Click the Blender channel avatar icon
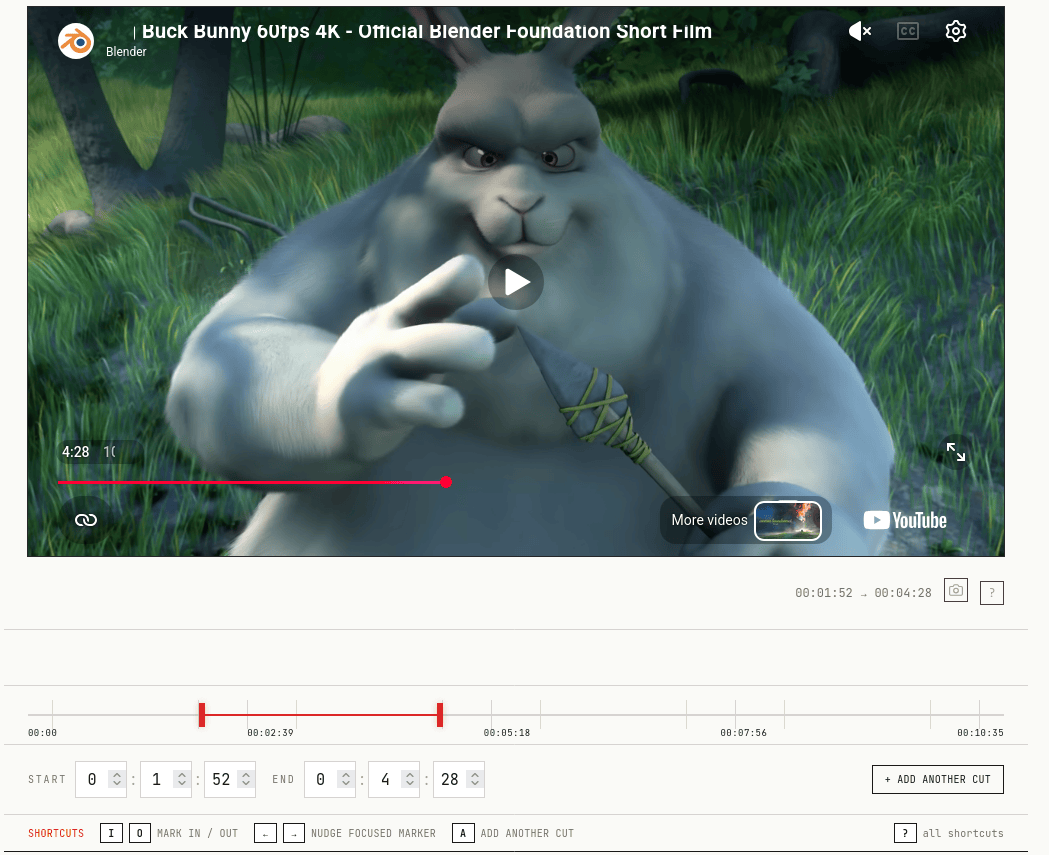This screenshot has width=1049, height=855. coord(76,41)
